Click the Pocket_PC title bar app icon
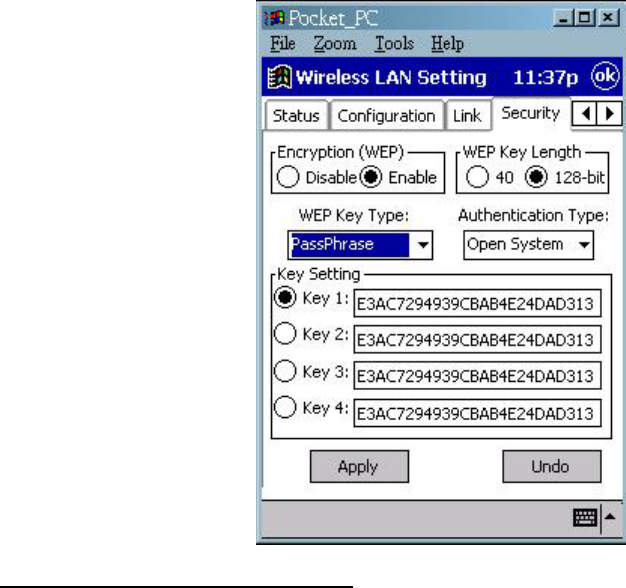Viewport: 626px width, 588px height. point(275,18)
